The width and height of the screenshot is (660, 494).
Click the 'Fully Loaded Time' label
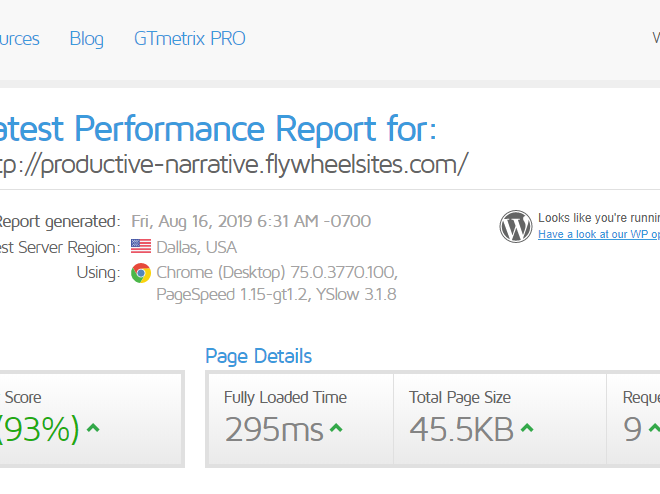click(x=285, y=398)
